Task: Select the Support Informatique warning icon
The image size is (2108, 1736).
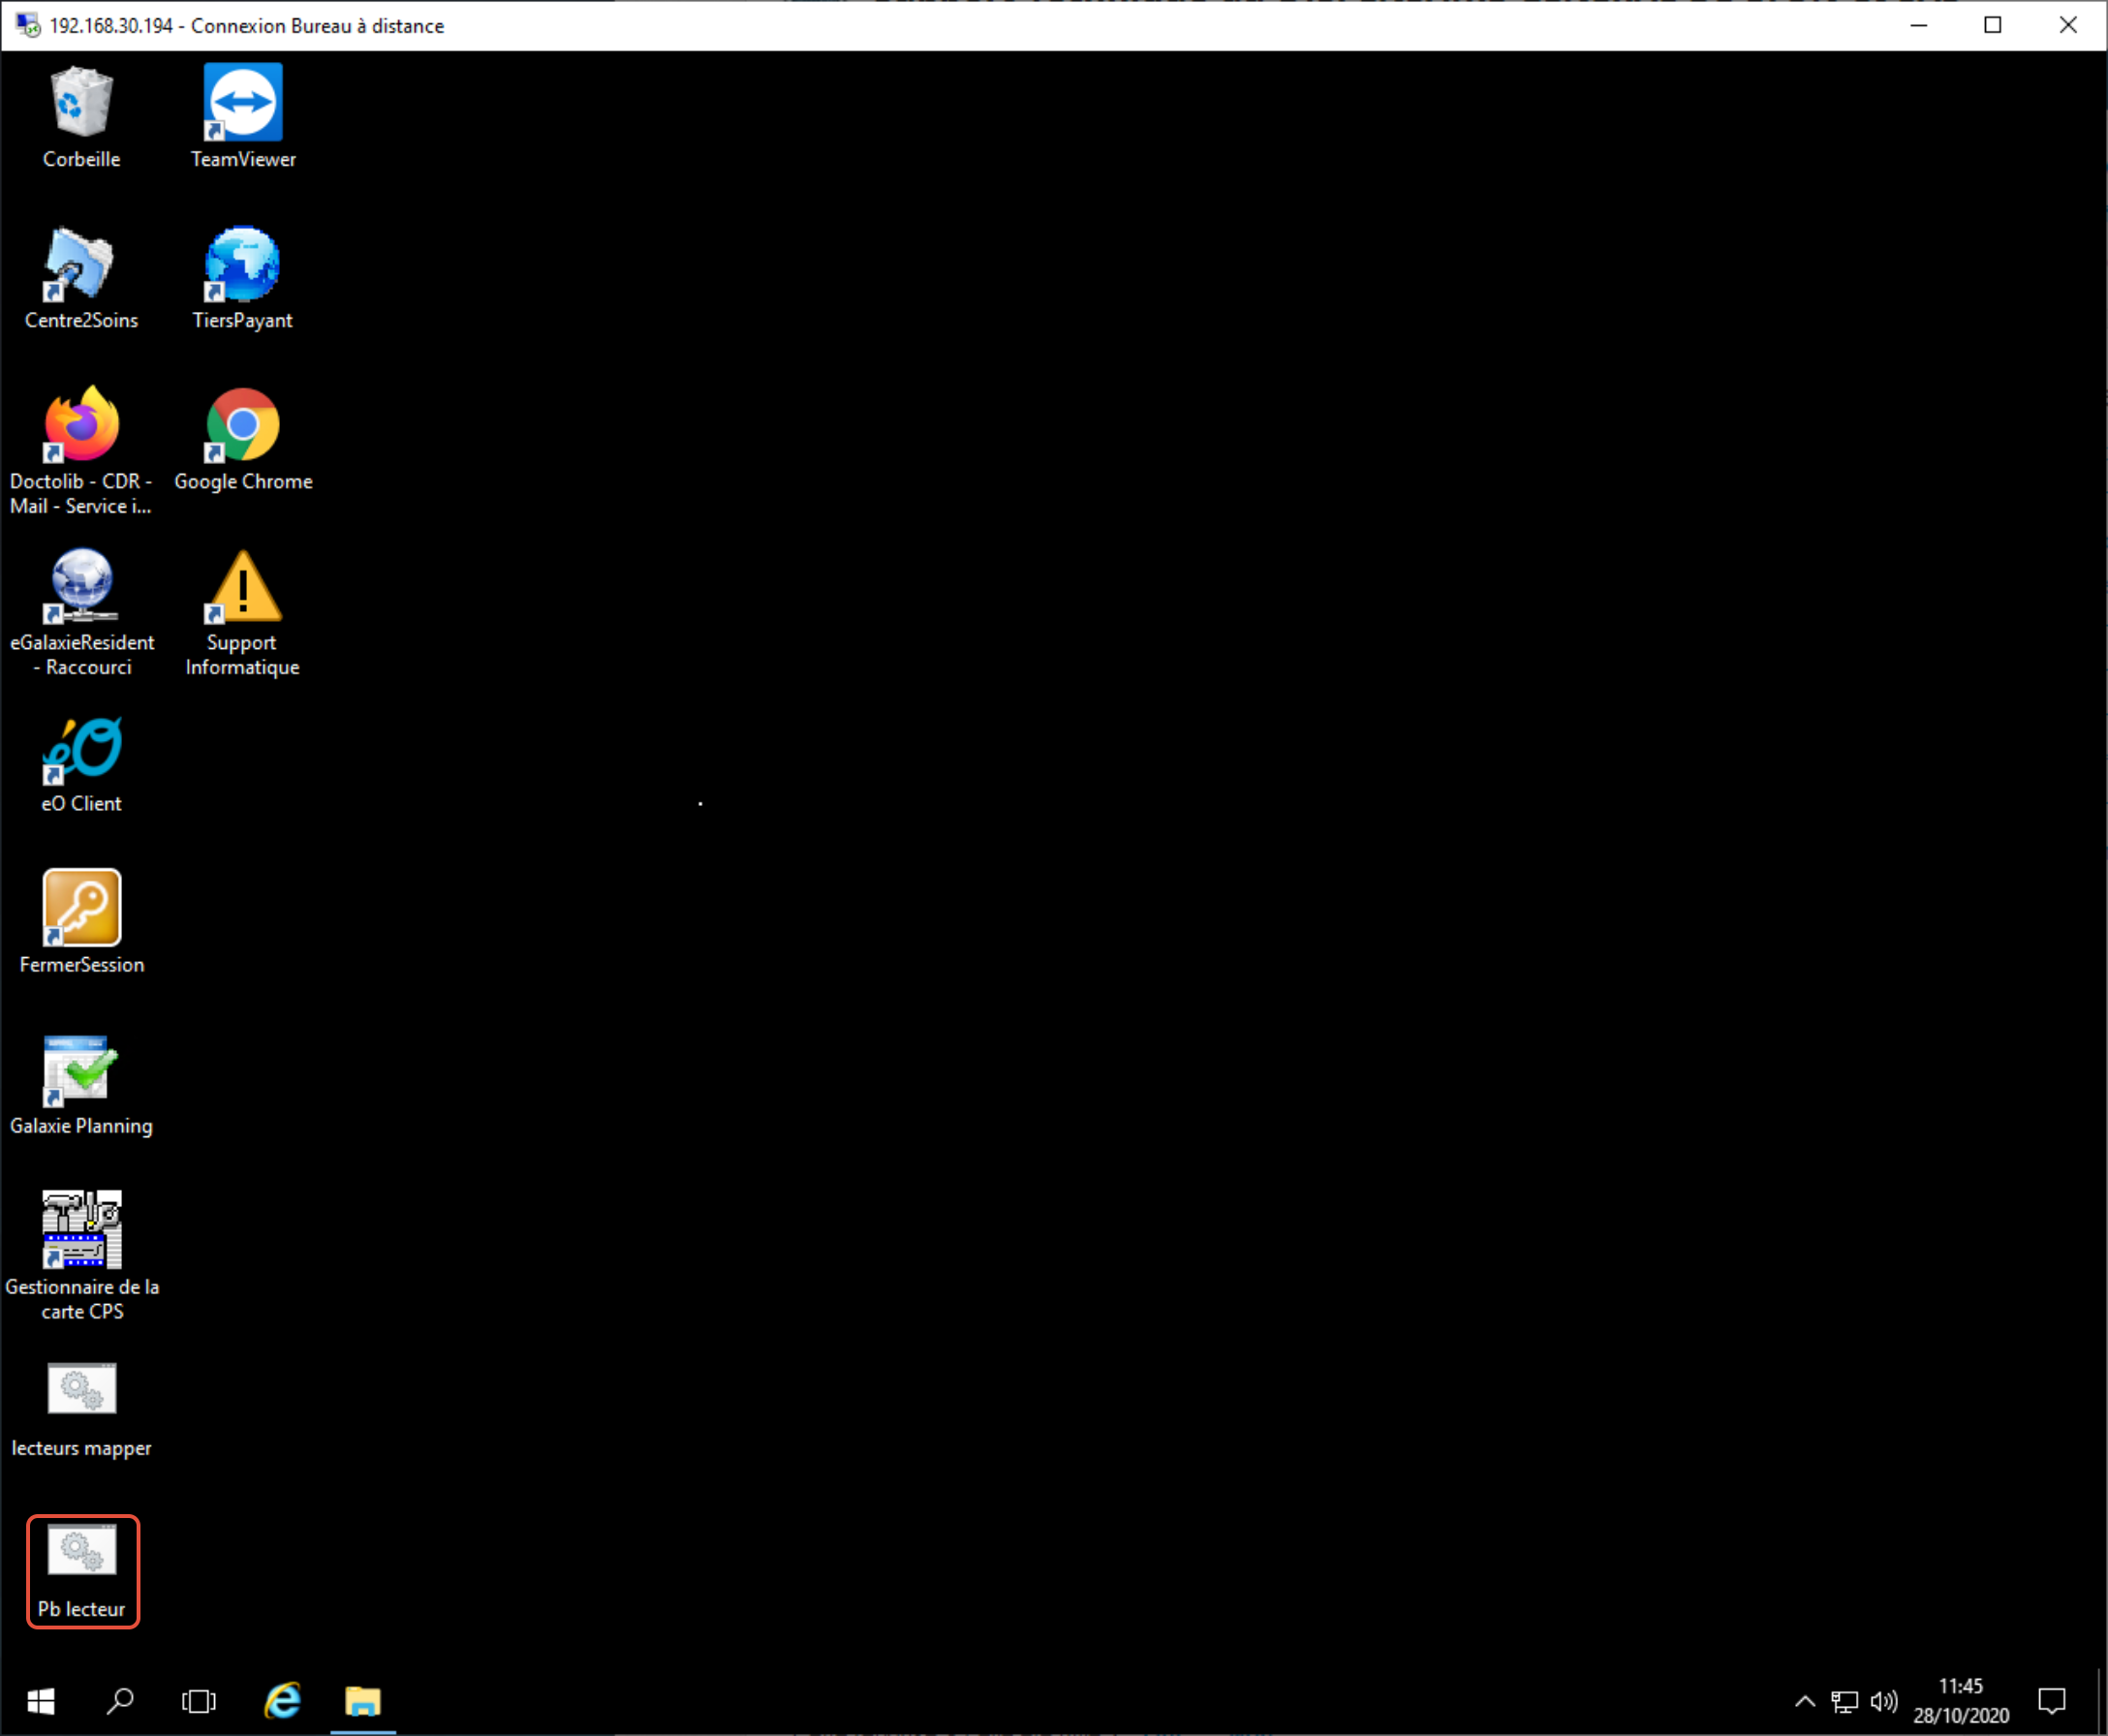Action: (243, 588)
